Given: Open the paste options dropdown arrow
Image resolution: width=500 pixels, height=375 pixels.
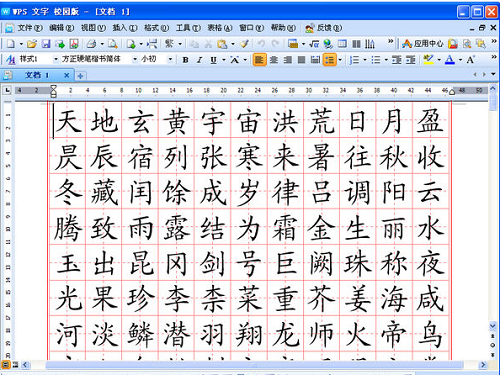Looking at the screenshot, I should [233, 44].
